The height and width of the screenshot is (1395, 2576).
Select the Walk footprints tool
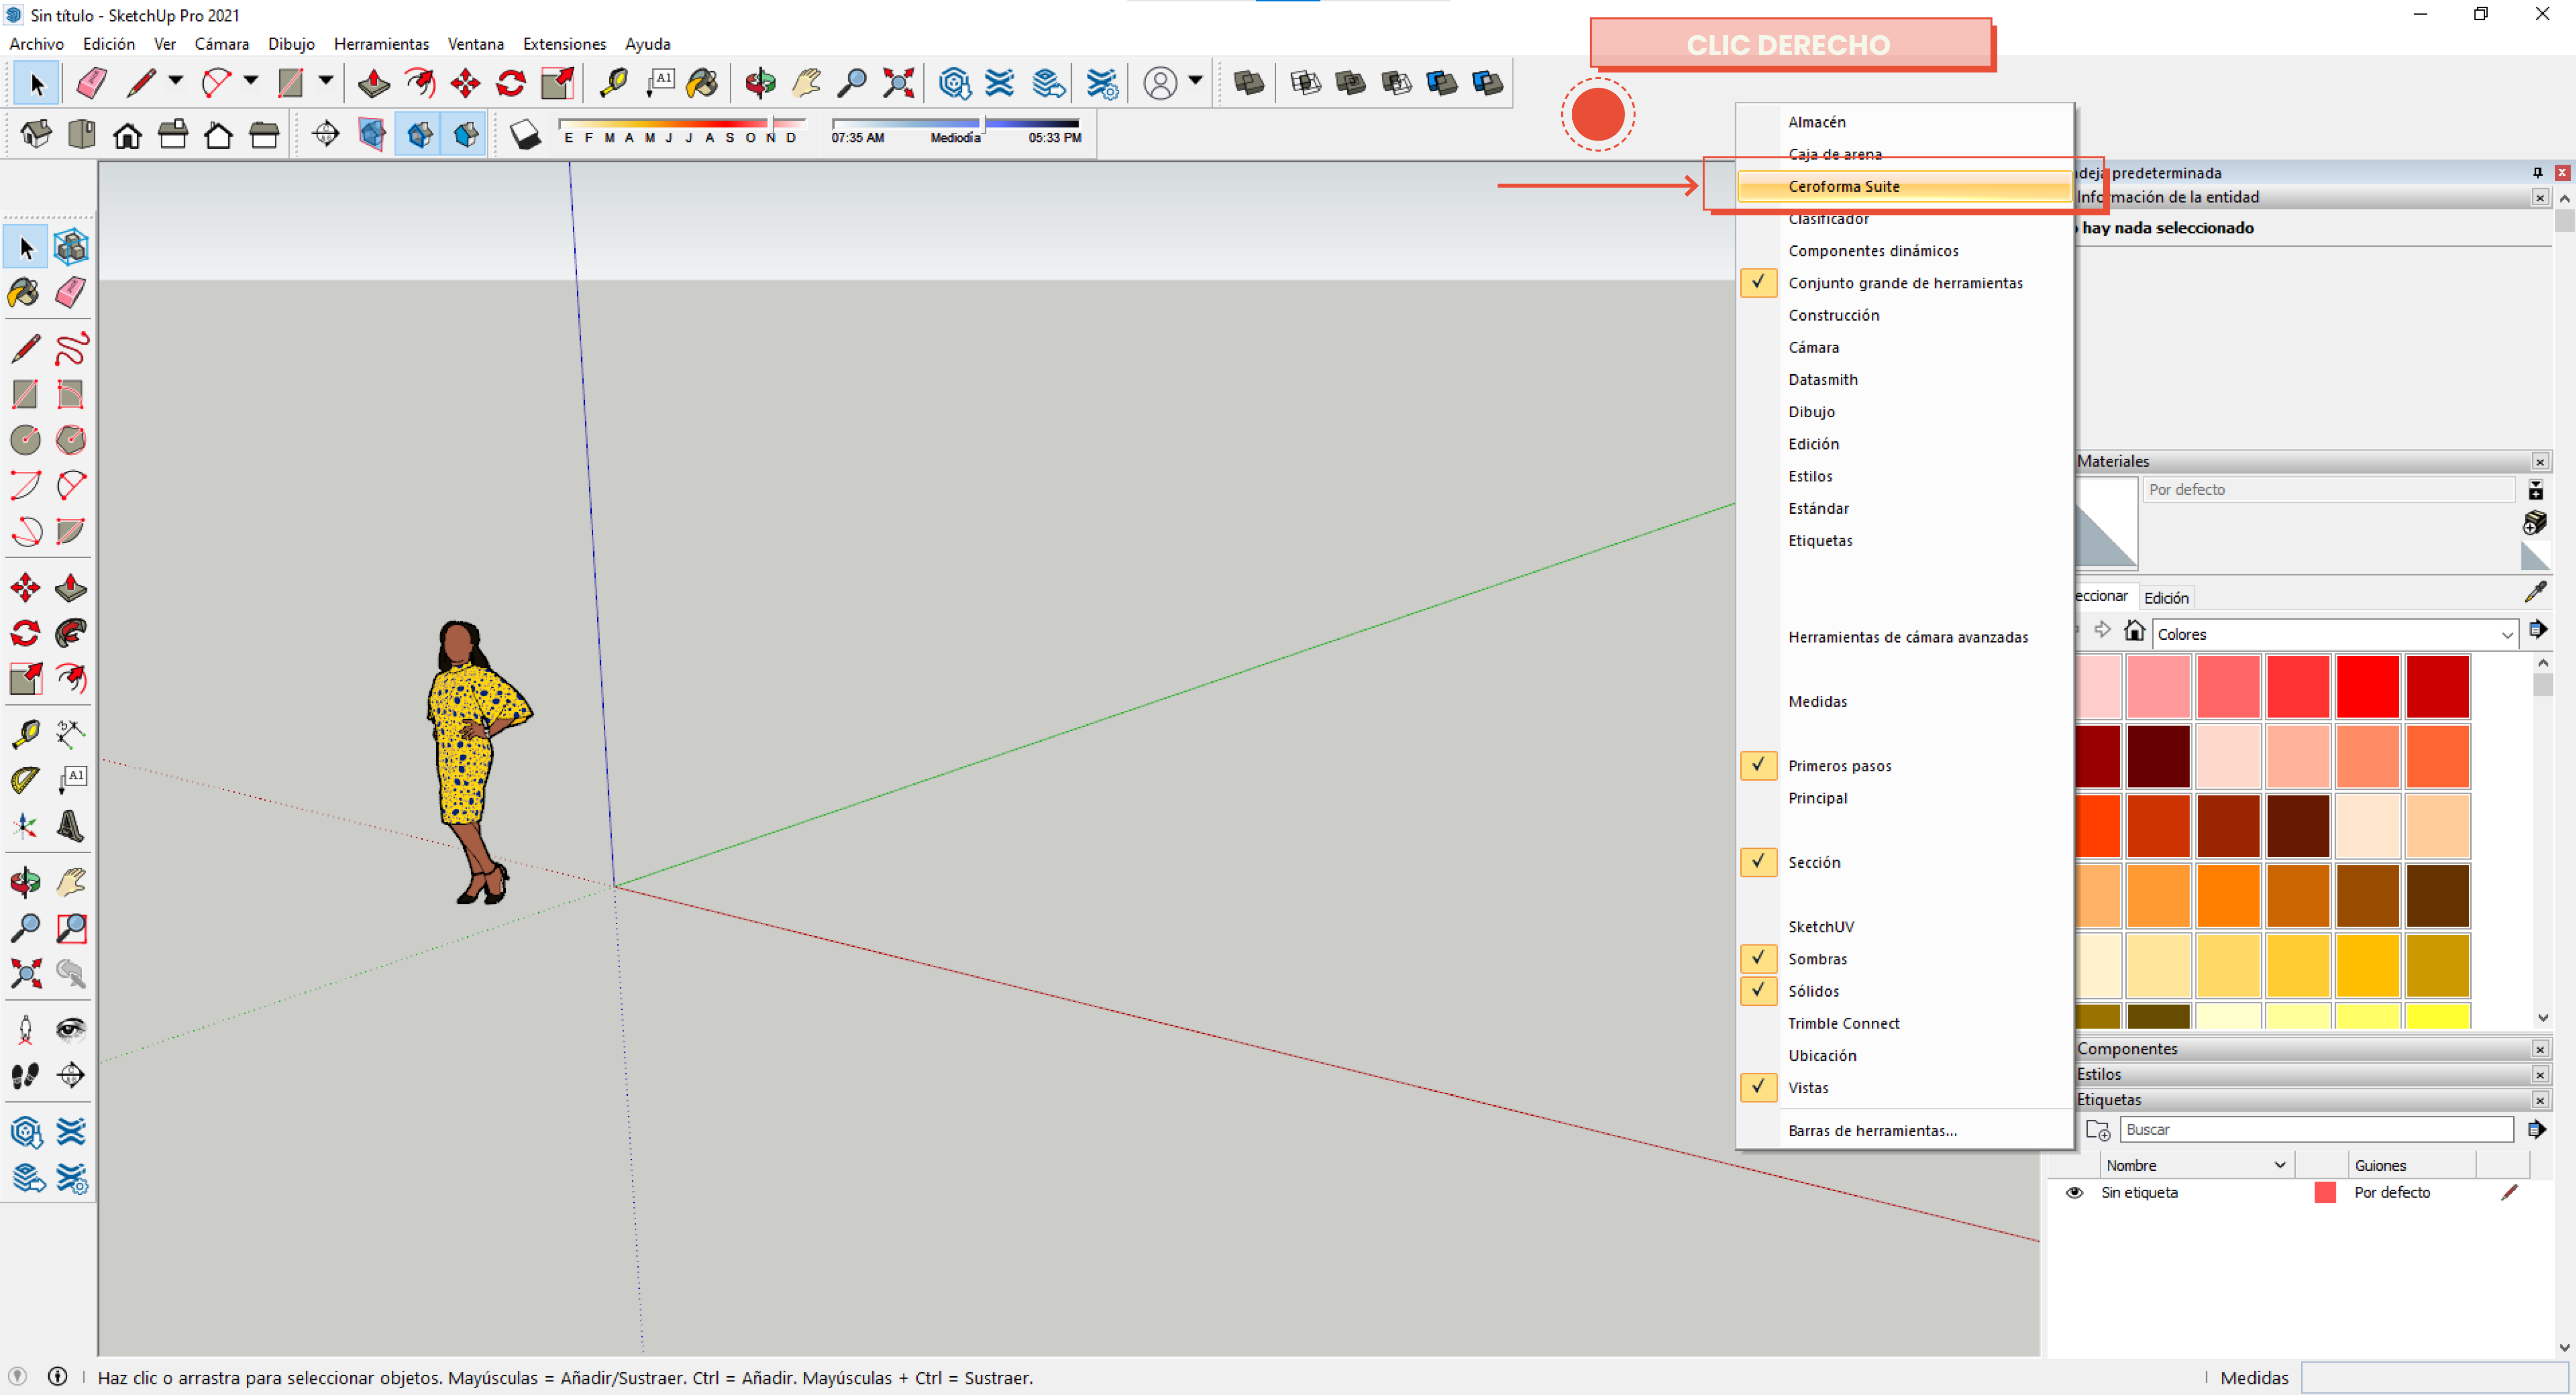click(x=24, y=1075)
